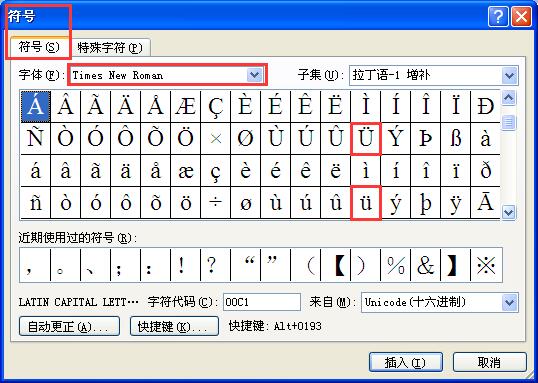
Task: Pick the recently used colon symbol
Action: point(155,265)
